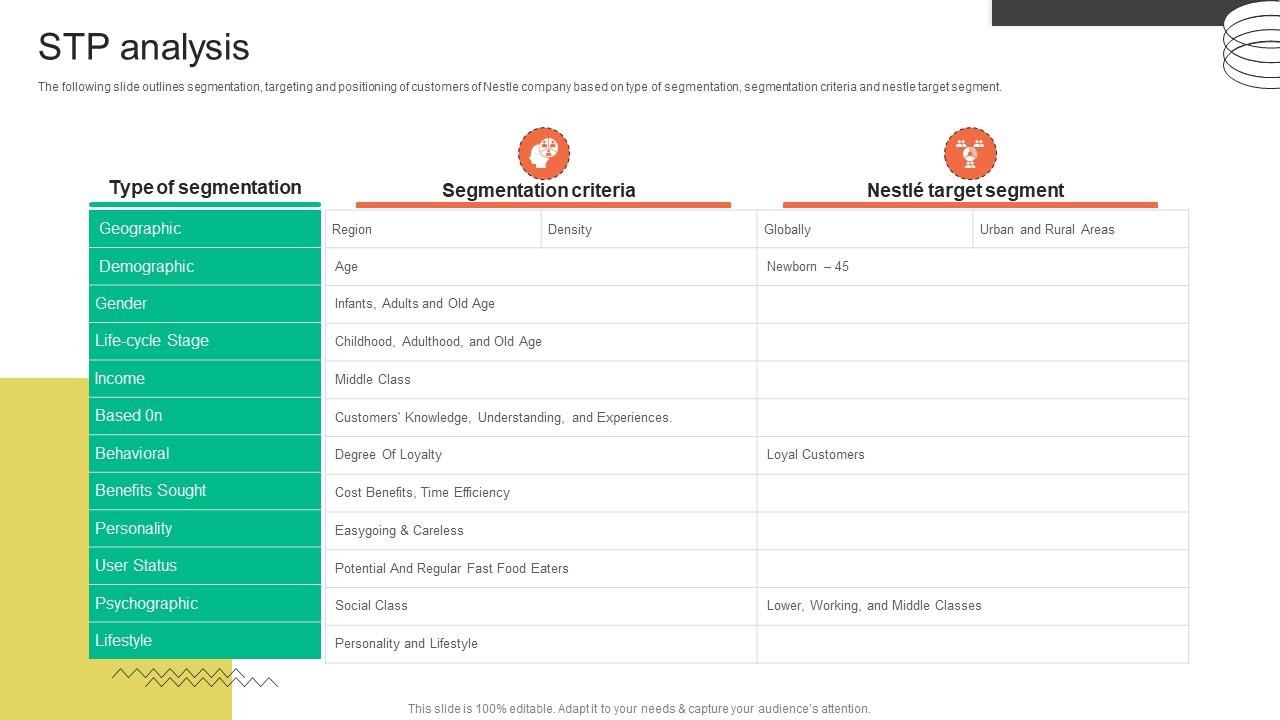Click the Benefits Sought row label

(x=205, y=491)
